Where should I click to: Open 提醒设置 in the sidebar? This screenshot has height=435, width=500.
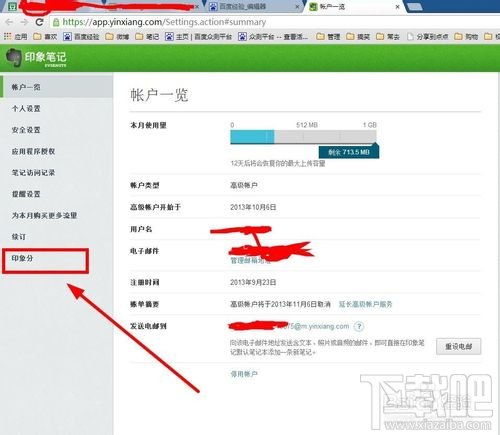coord(26,194)
